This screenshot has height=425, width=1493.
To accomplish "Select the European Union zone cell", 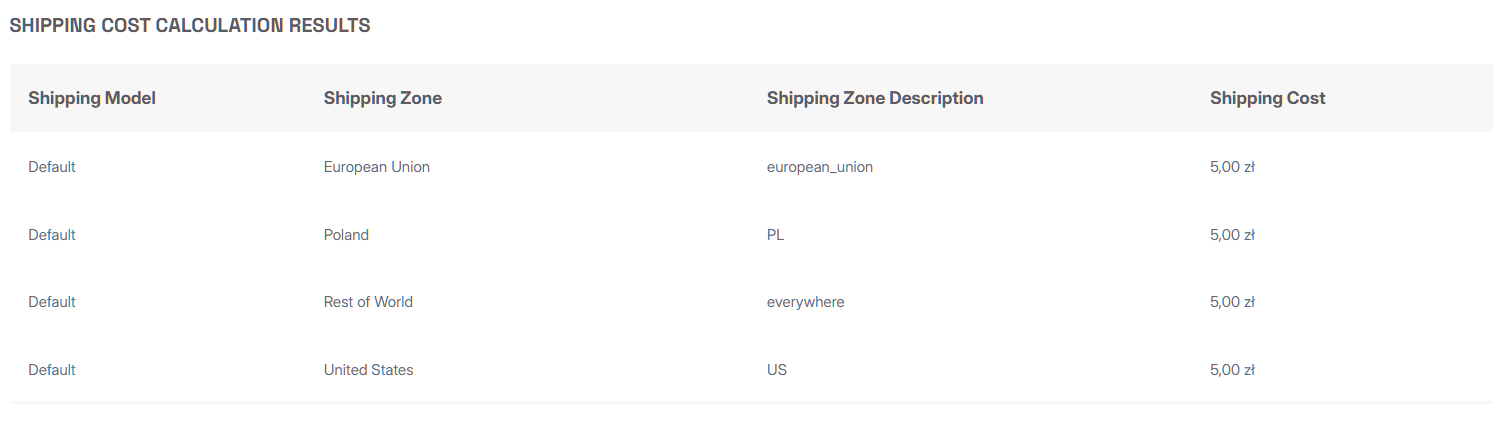I will pyautogui.click(x=376, y=167).
